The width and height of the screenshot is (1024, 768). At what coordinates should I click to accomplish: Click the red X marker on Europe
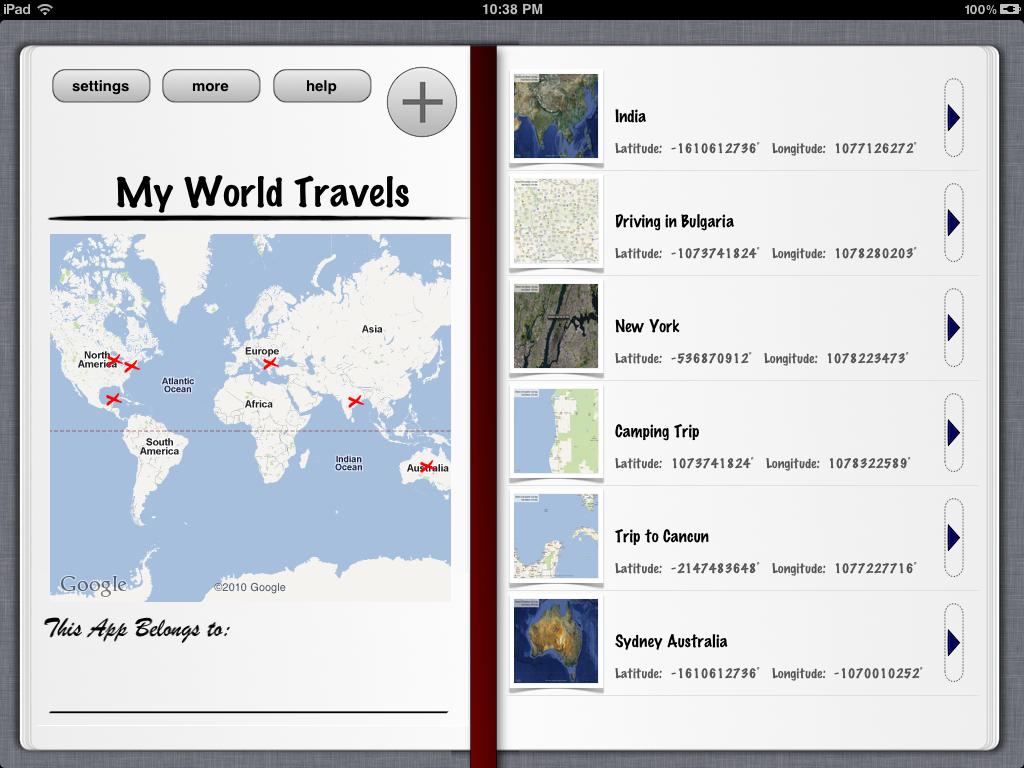[x=269, y=364]
